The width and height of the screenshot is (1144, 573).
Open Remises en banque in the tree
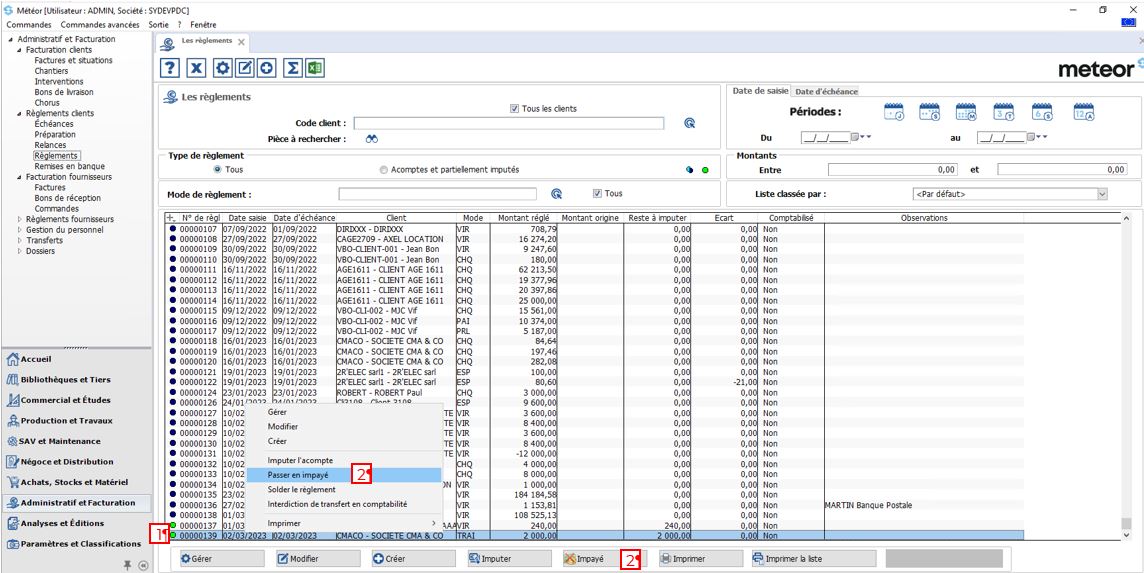(69, 166)
